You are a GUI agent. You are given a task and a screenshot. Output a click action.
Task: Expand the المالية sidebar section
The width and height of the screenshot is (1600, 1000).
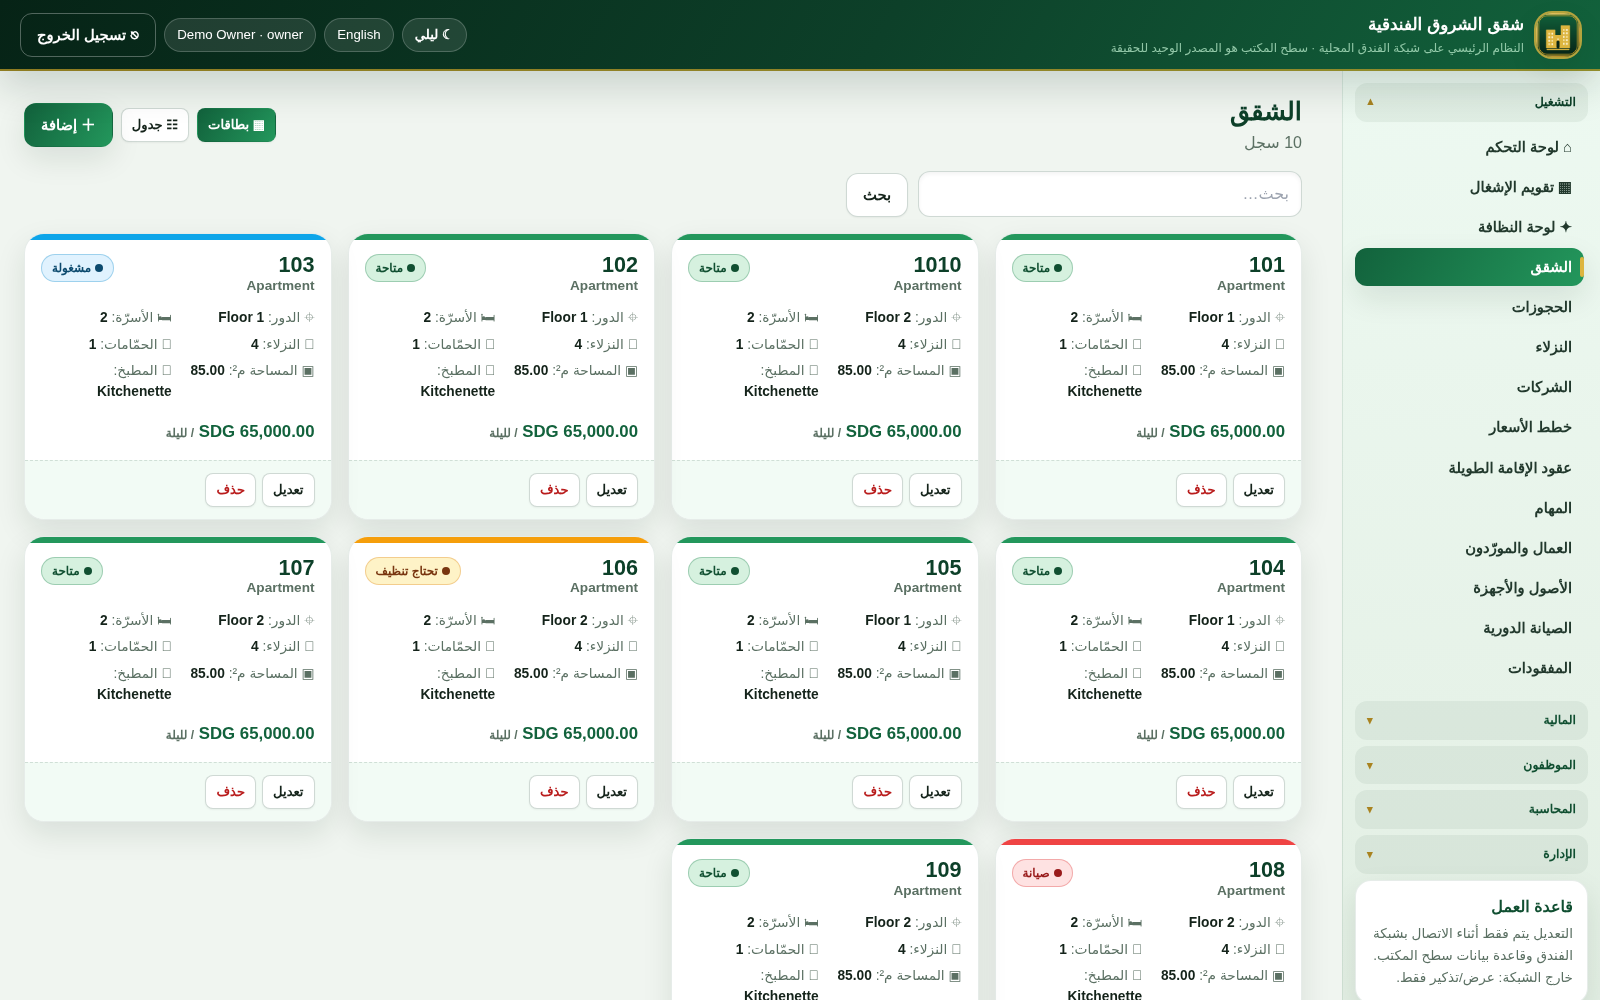point(1471,720)
